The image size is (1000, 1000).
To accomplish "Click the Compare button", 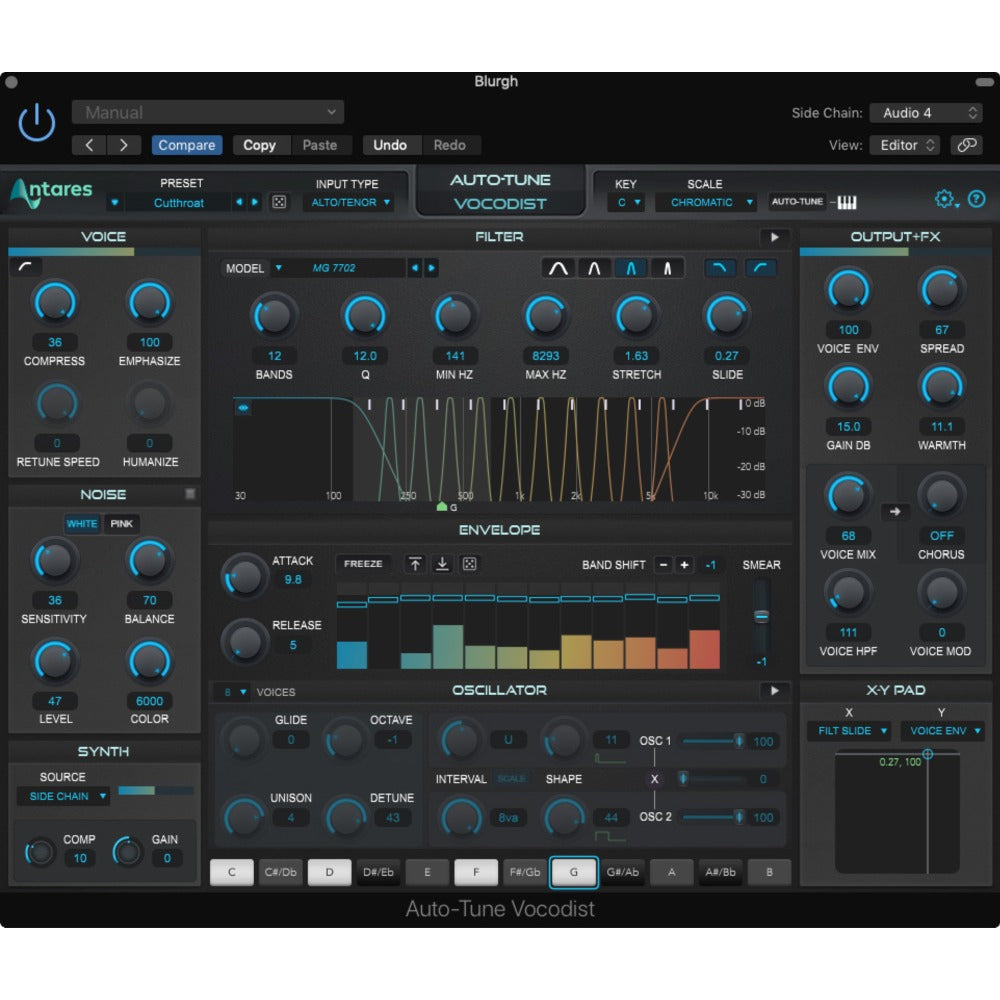I will tap(187, 145).
